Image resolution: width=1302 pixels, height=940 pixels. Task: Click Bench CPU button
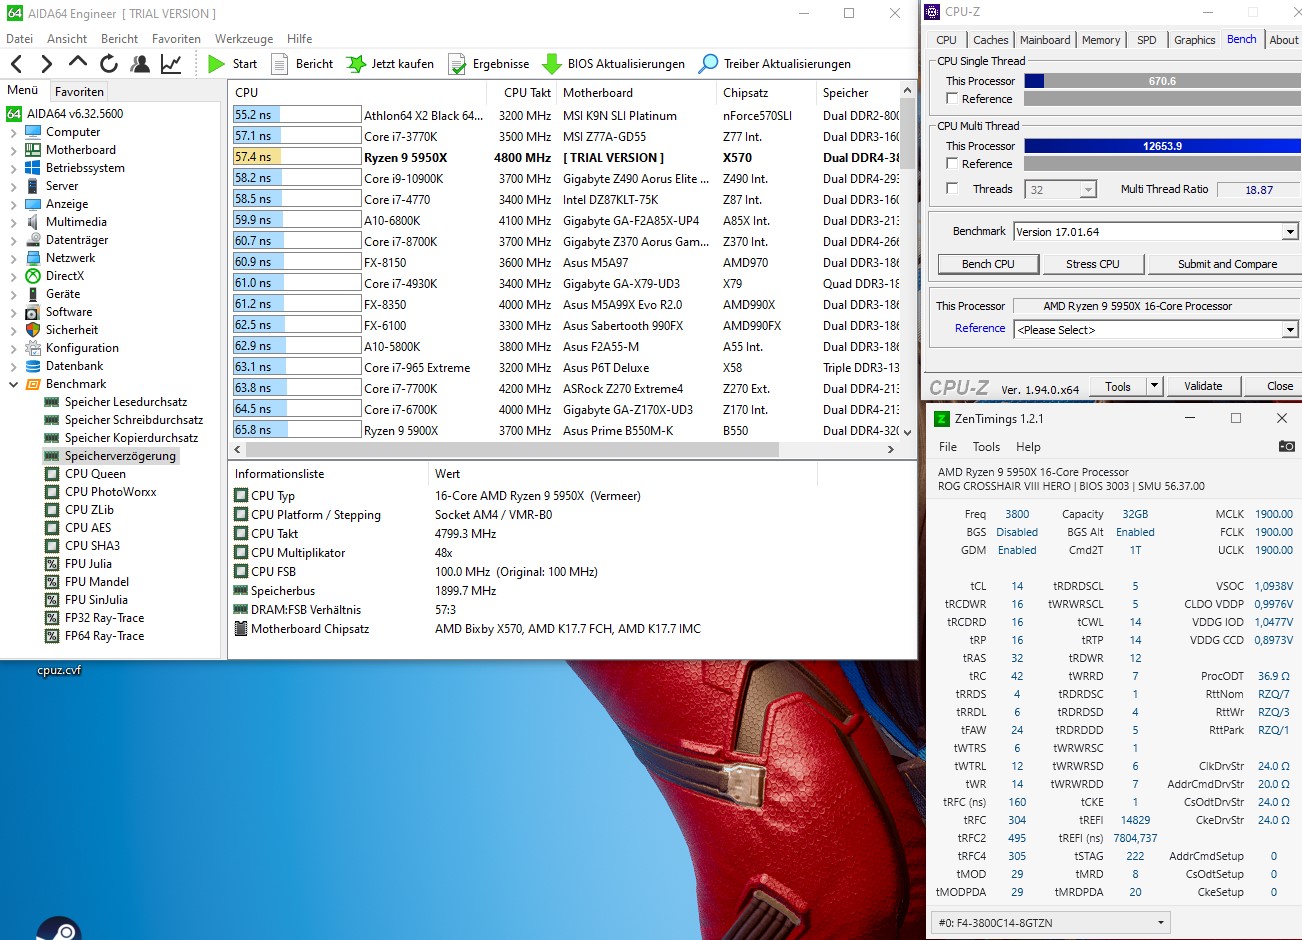[x=988, y=264]
